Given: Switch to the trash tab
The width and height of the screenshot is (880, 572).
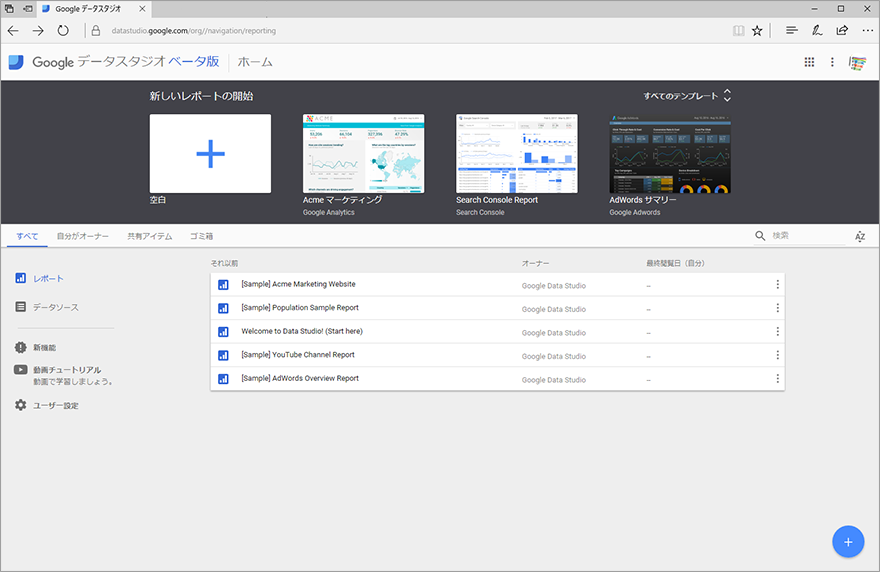Looking at the screenshot, I should (x=202, y=237).
